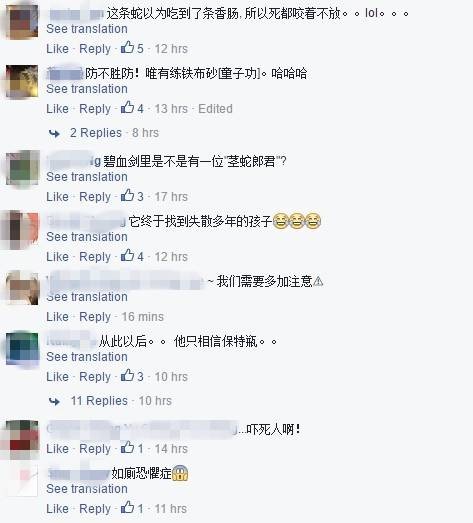Click reply arrow icon beside 2 Replies
Image resolution: width=473 pixels, height=523 pixels.
(x=54, y=133)
